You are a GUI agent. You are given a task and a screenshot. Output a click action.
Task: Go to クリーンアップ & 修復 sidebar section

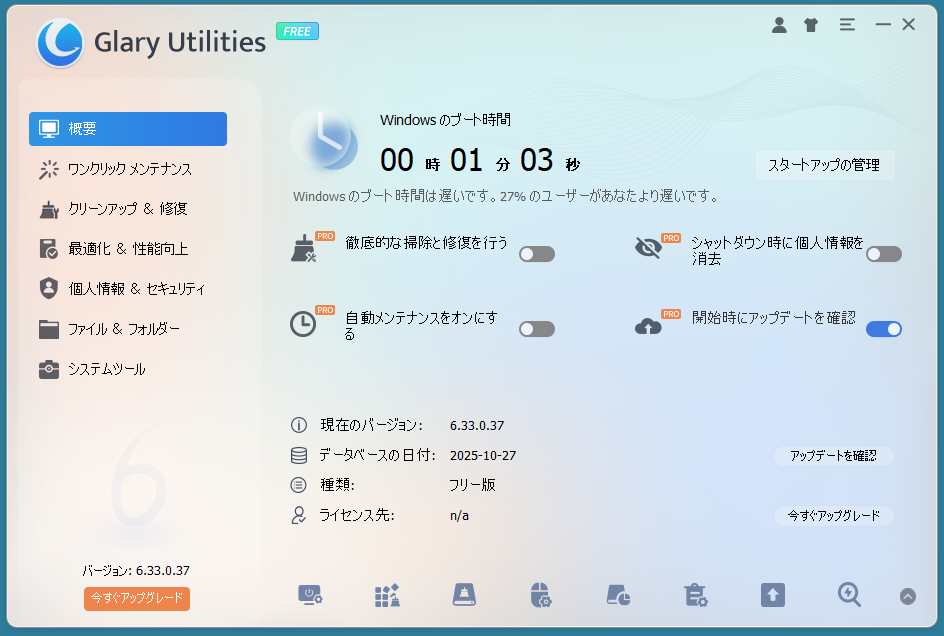(x=127, y=209)
